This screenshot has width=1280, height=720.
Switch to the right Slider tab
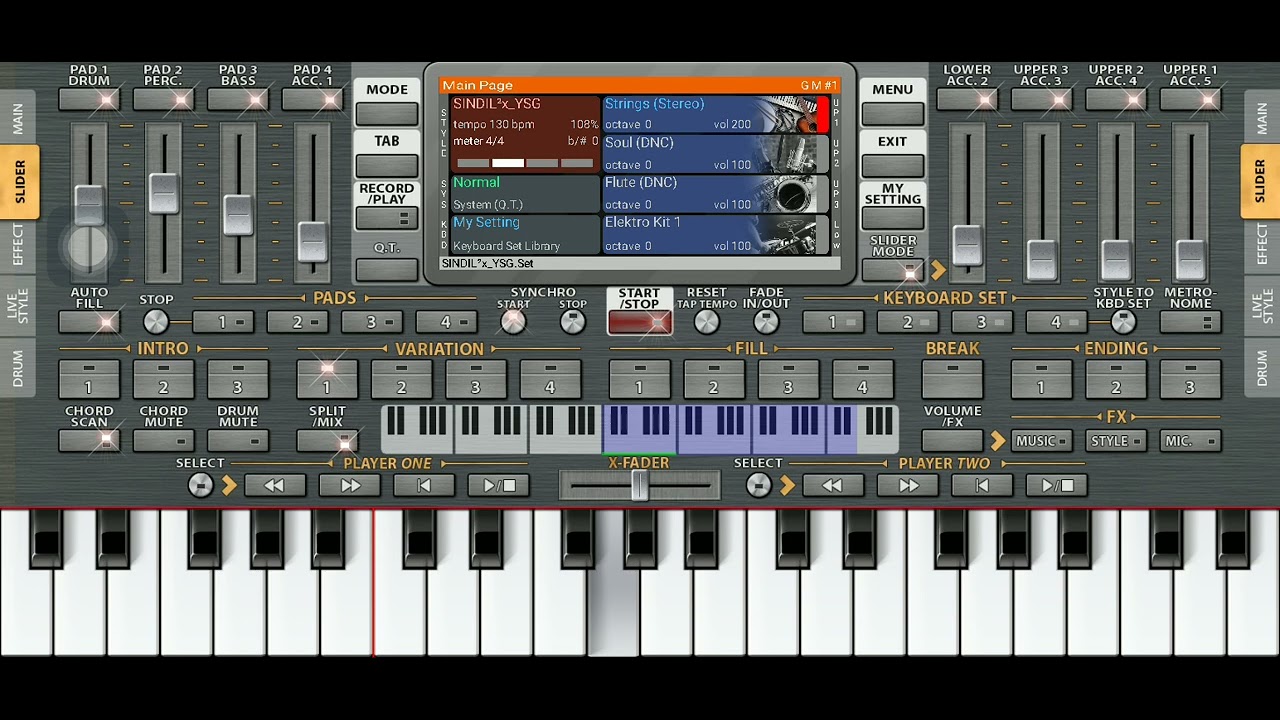(x=1261, y=181)
